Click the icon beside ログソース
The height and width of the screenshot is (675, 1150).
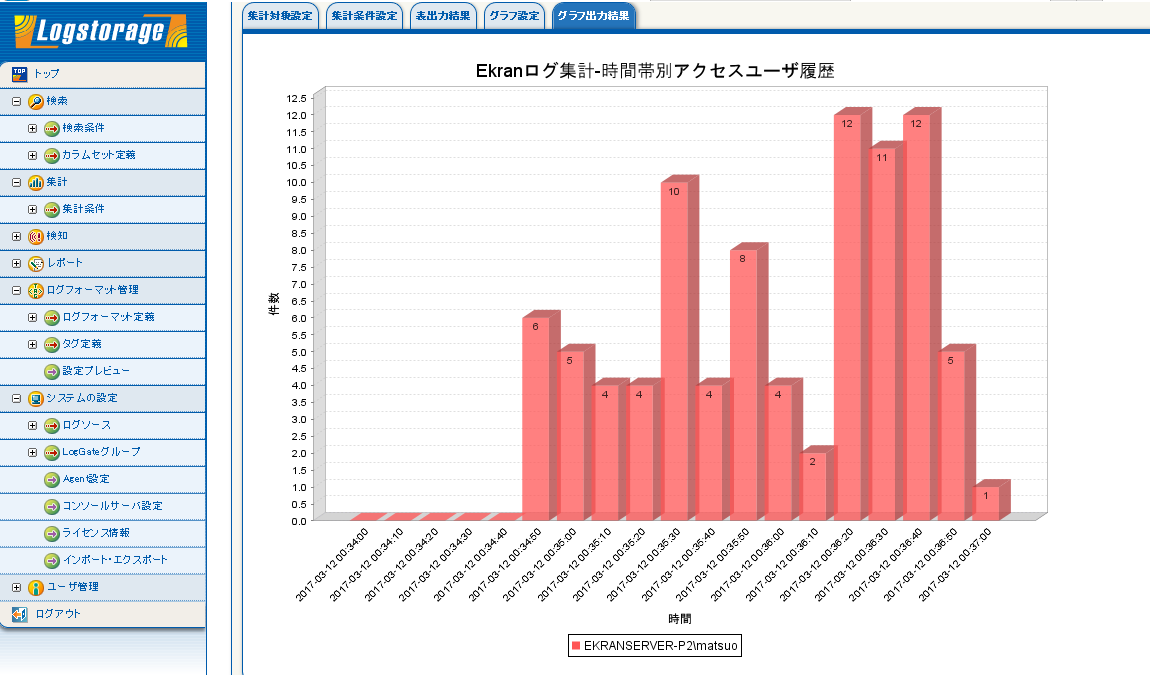point(51,426)
